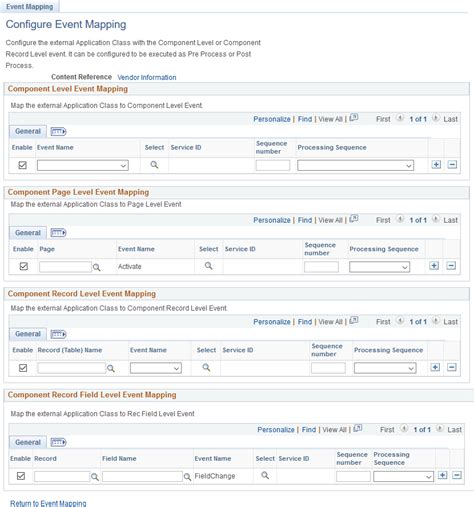Image resolution: width=474 pixels, height=507 pixels.
Task: Open Event Name dropdown in Component Level grid
Action: point(83,165)
